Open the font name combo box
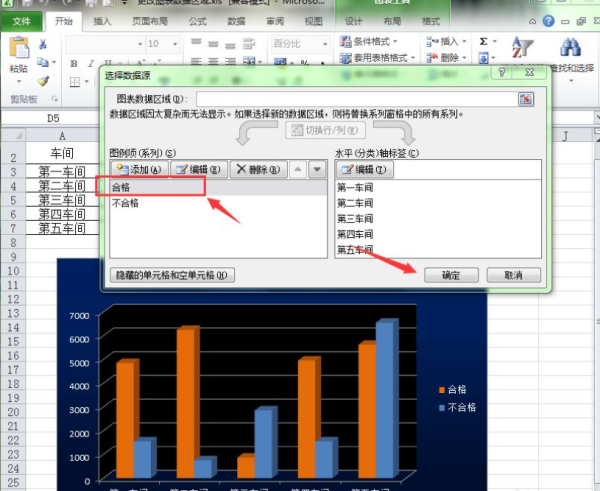The height and width of the screenshot is (491, 600). 104,44
